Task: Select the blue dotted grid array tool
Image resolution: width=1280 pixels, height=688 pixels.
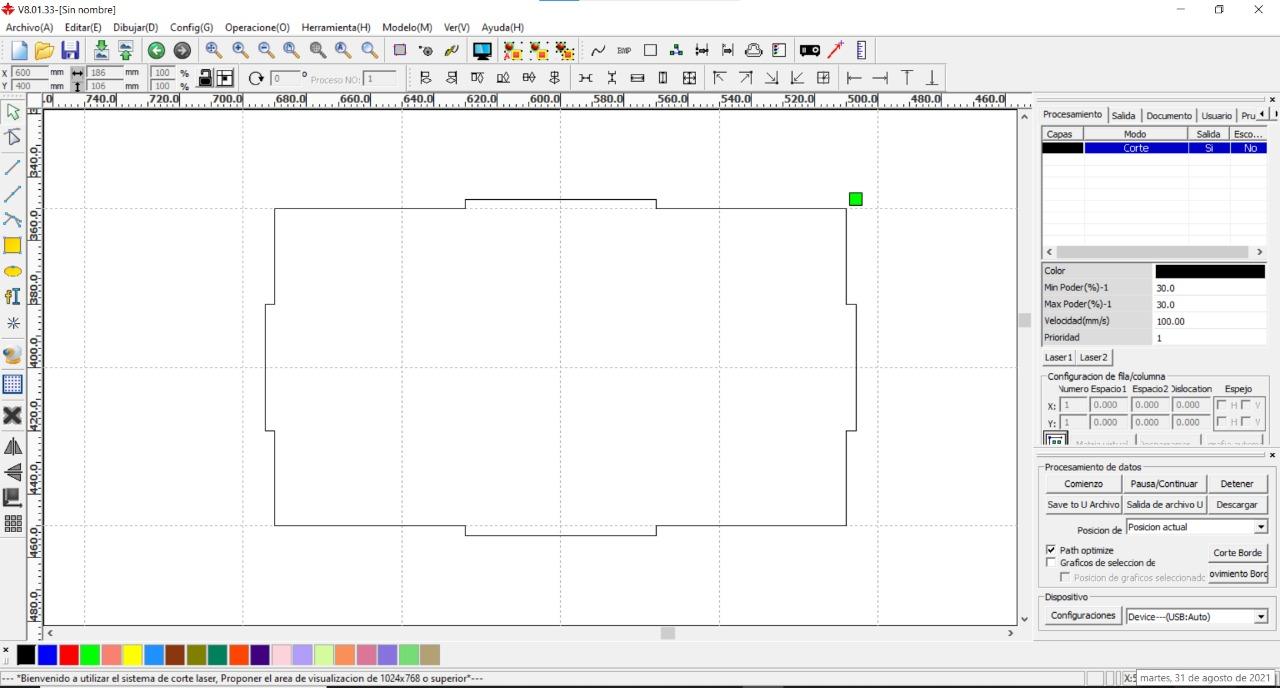Action: click(13, 384)
